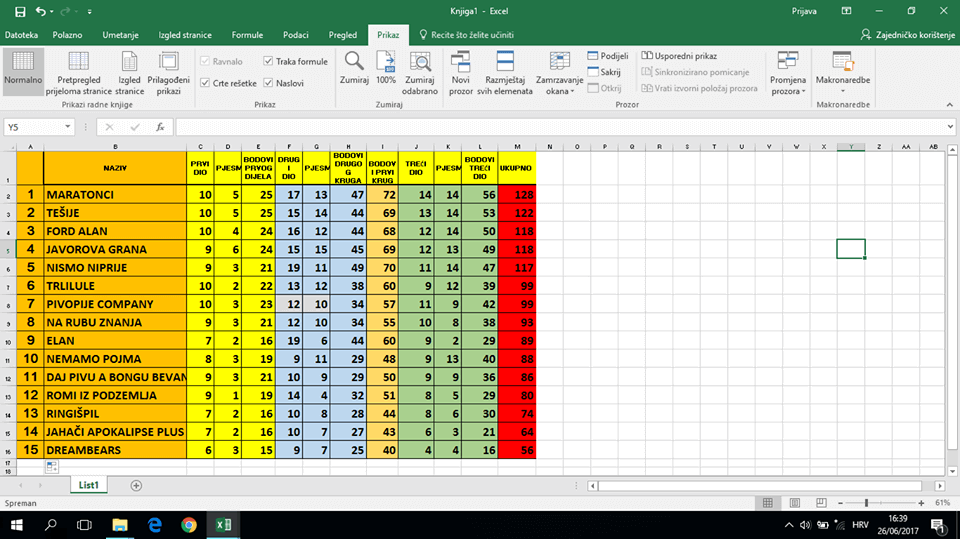Expand the Makronaredbe dropdown
The image size is (960, 539).
pyautogui.click(x=843, y=70)
